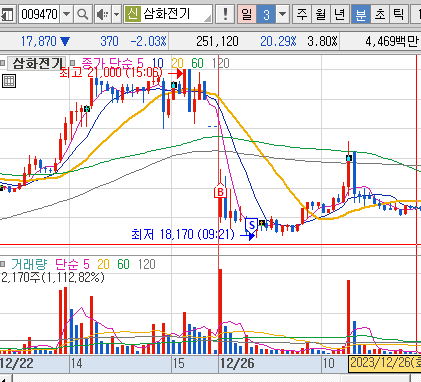This screenshot has height=382, width=421.
Task: Click the 14 hour mark on time axis
Action: [x=76, y=363]
